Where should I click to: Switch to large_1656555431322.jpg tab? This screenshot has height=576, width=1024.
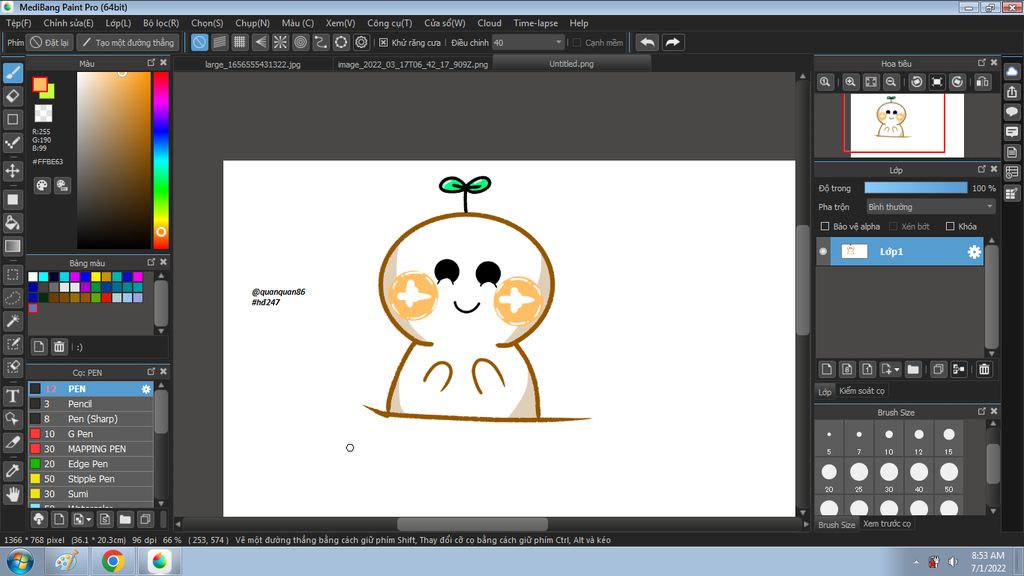[x=253, y=64]
